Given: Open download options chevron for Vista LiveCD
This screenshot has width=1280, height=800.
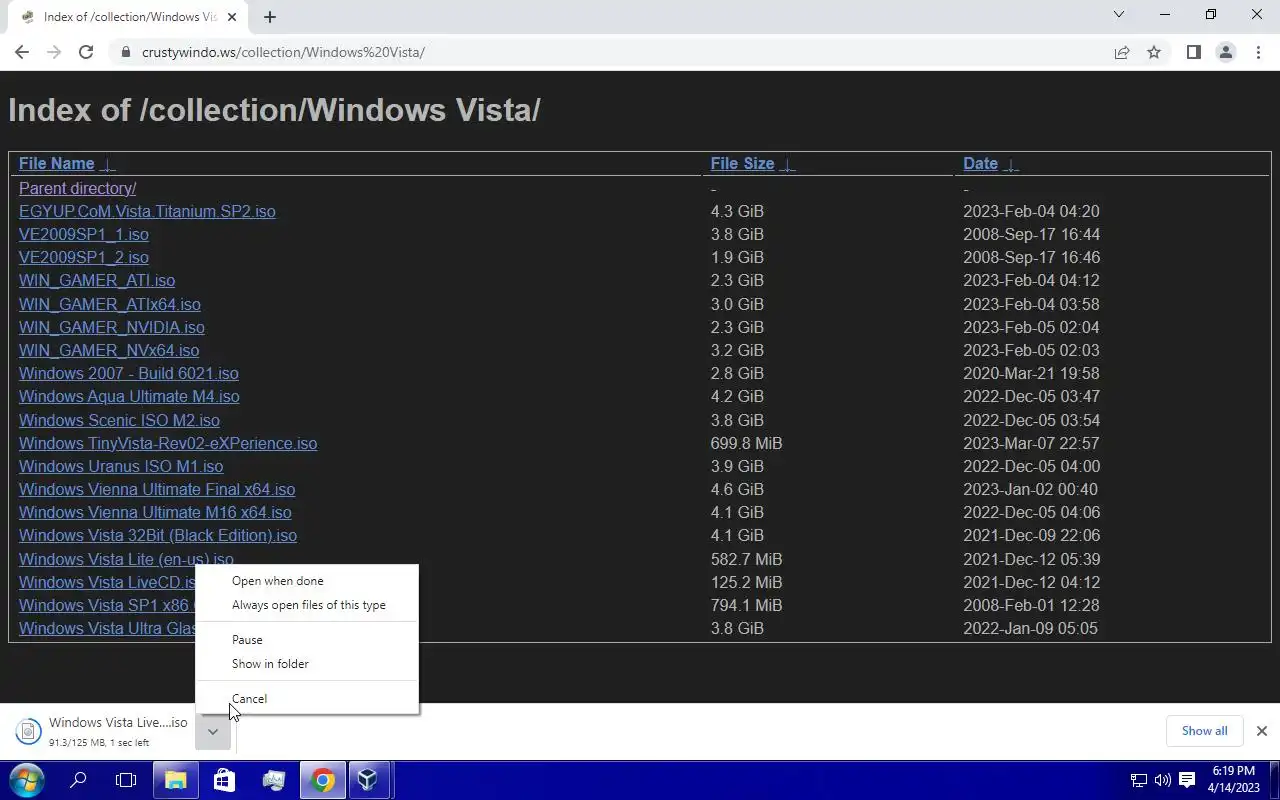Looking at the screenshot, I should pyautogui.click(x=212, y=732).
